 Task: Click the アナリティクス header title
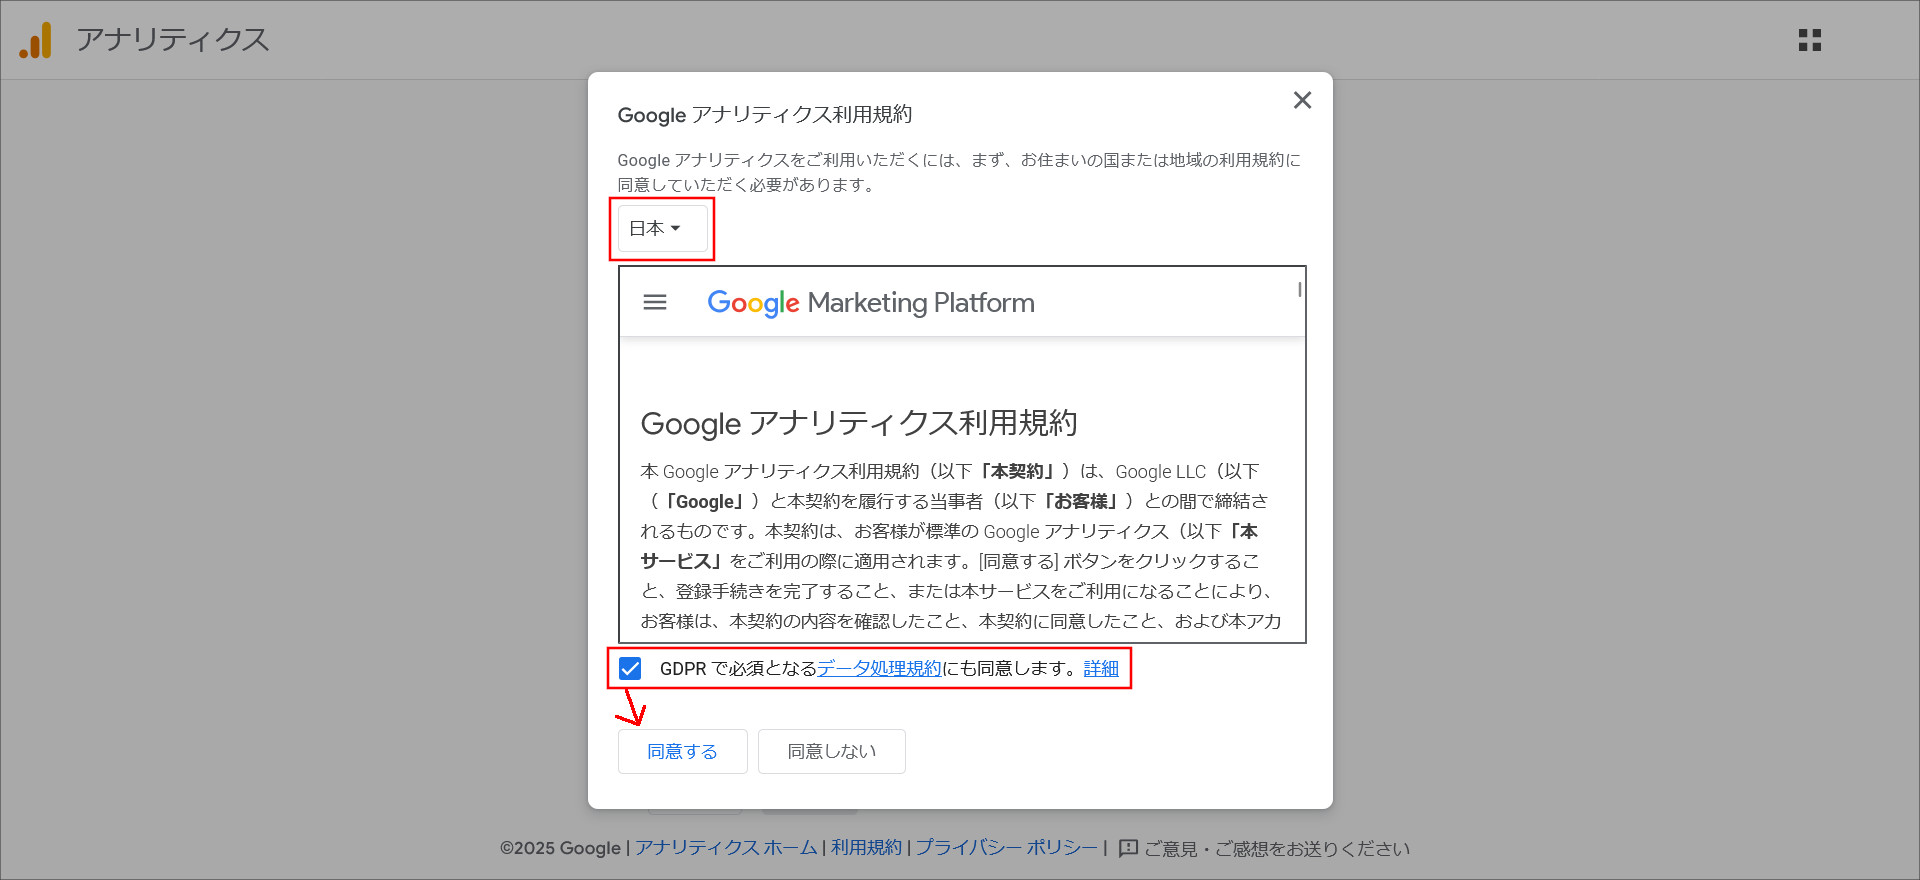(x=173, y=40)
